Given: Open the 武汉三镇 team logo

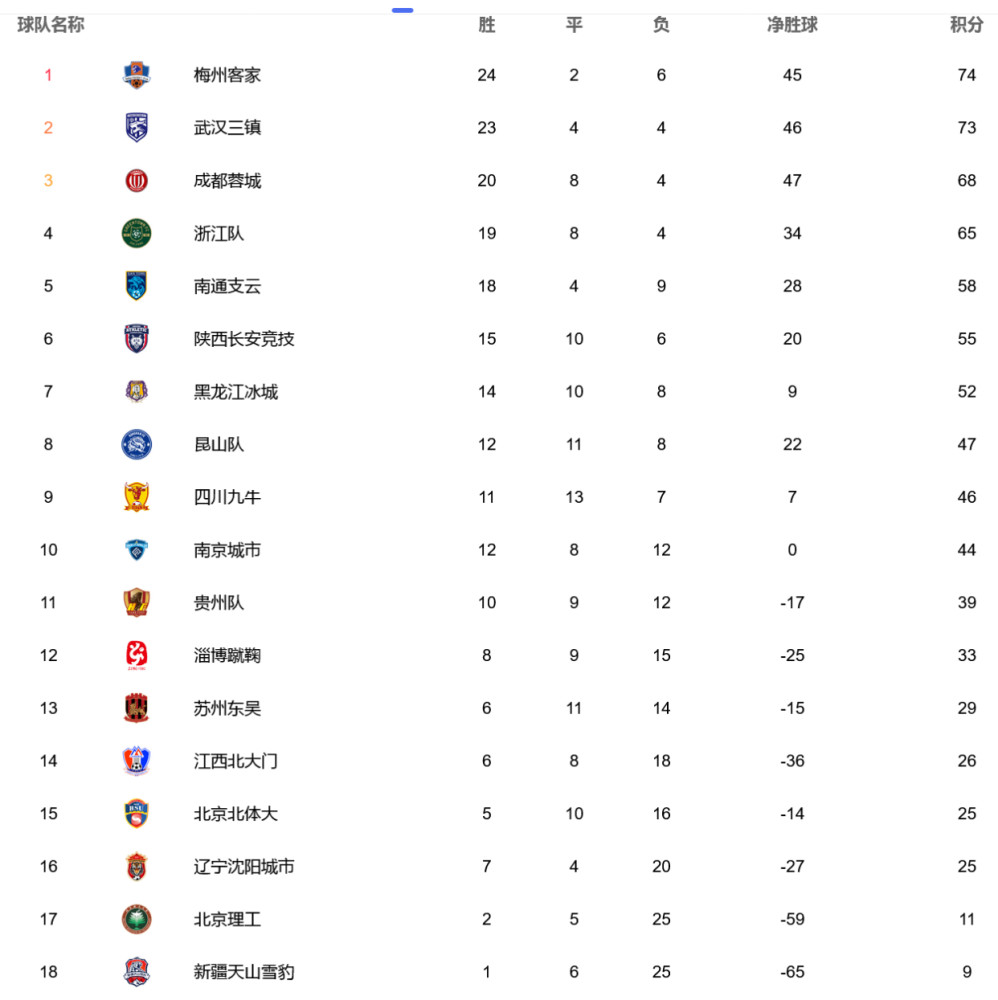Looking at the screenshot, I should click(136, 128).
